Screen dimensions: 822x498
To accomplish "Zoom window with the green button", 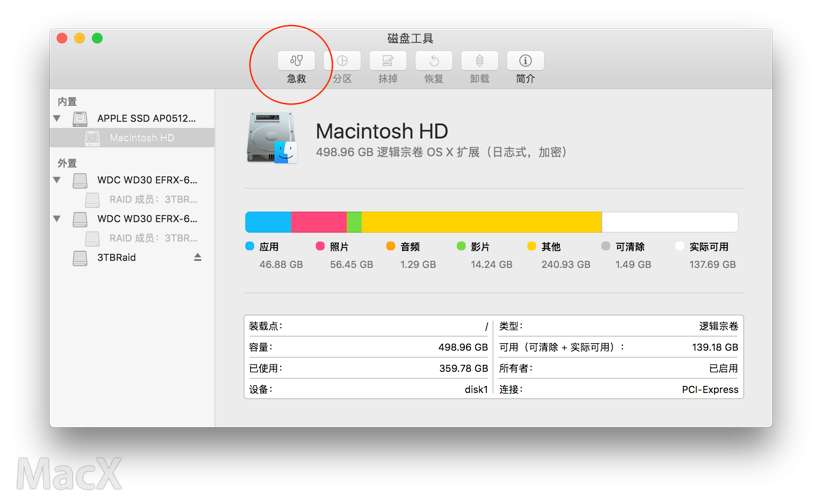I will [97, 38].
